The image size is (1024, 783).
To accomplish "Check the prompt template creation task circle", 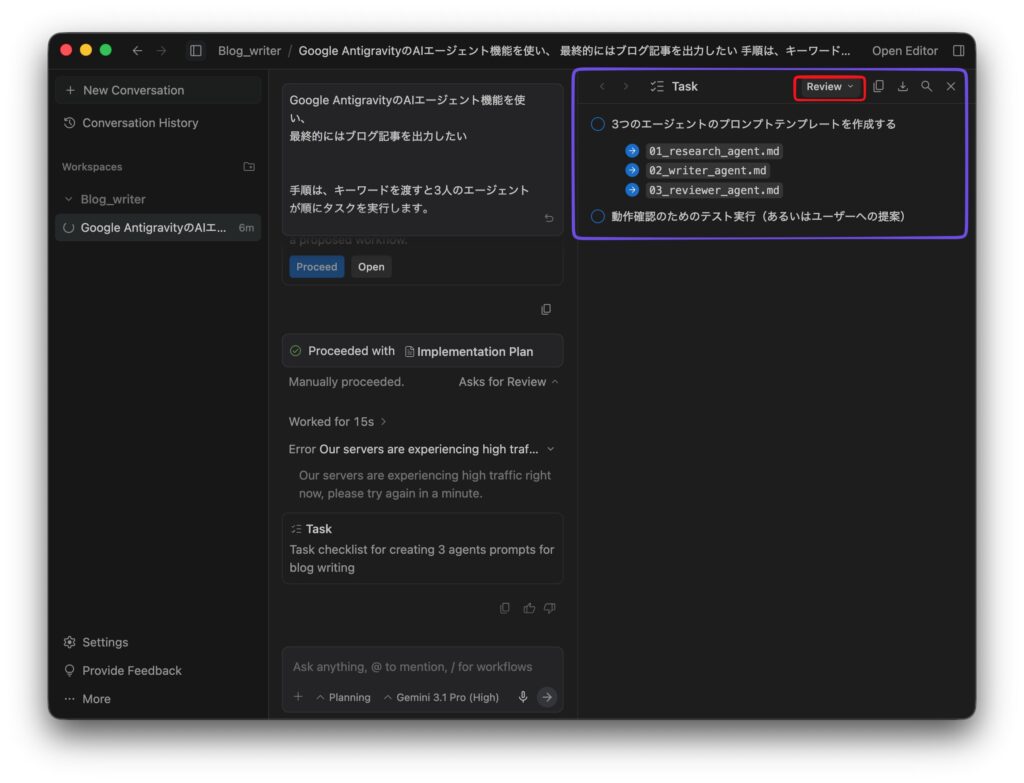I will coord(598,124).
